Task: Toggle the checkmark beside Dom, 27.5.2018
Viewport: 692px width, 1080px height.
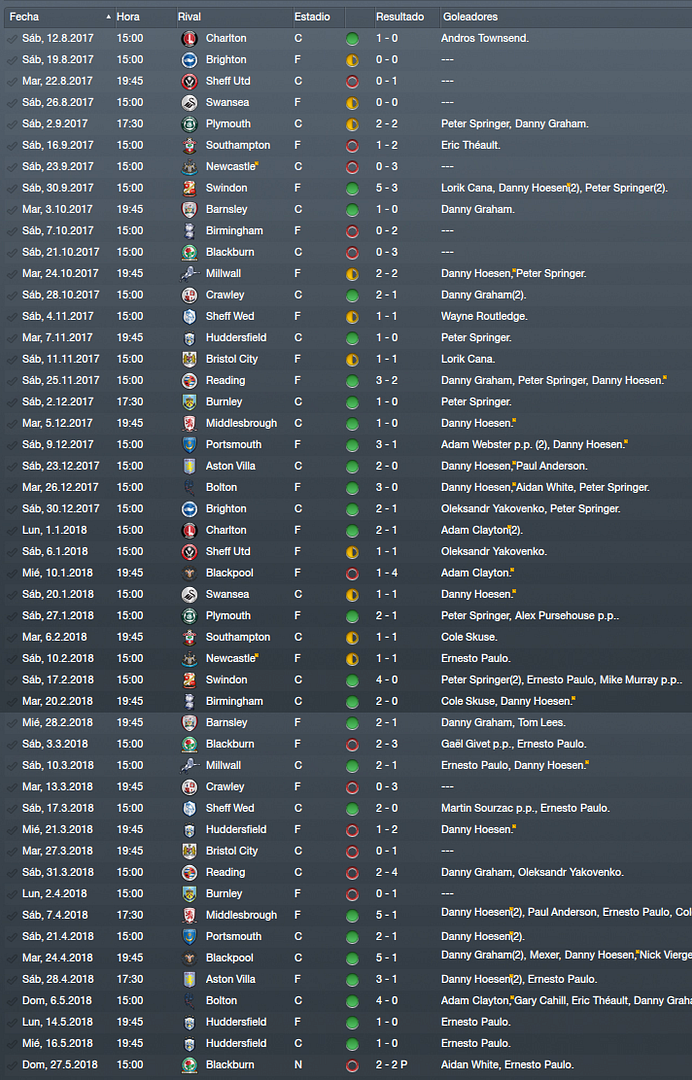Action: pyautogui.click(x=12, y=1065)
